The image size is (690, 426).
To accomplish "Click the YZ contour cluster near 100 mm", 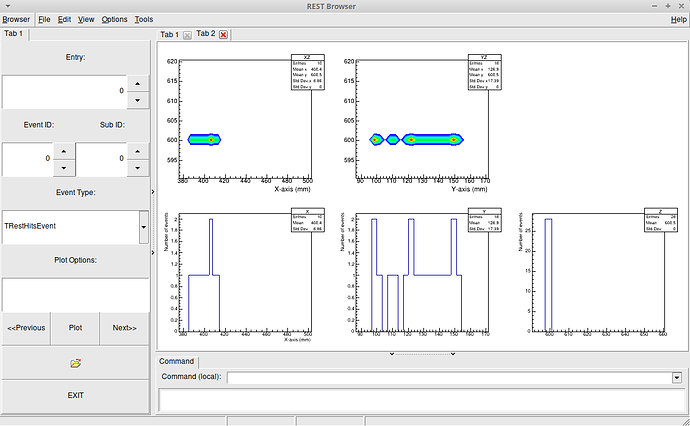I will point(376,140).
